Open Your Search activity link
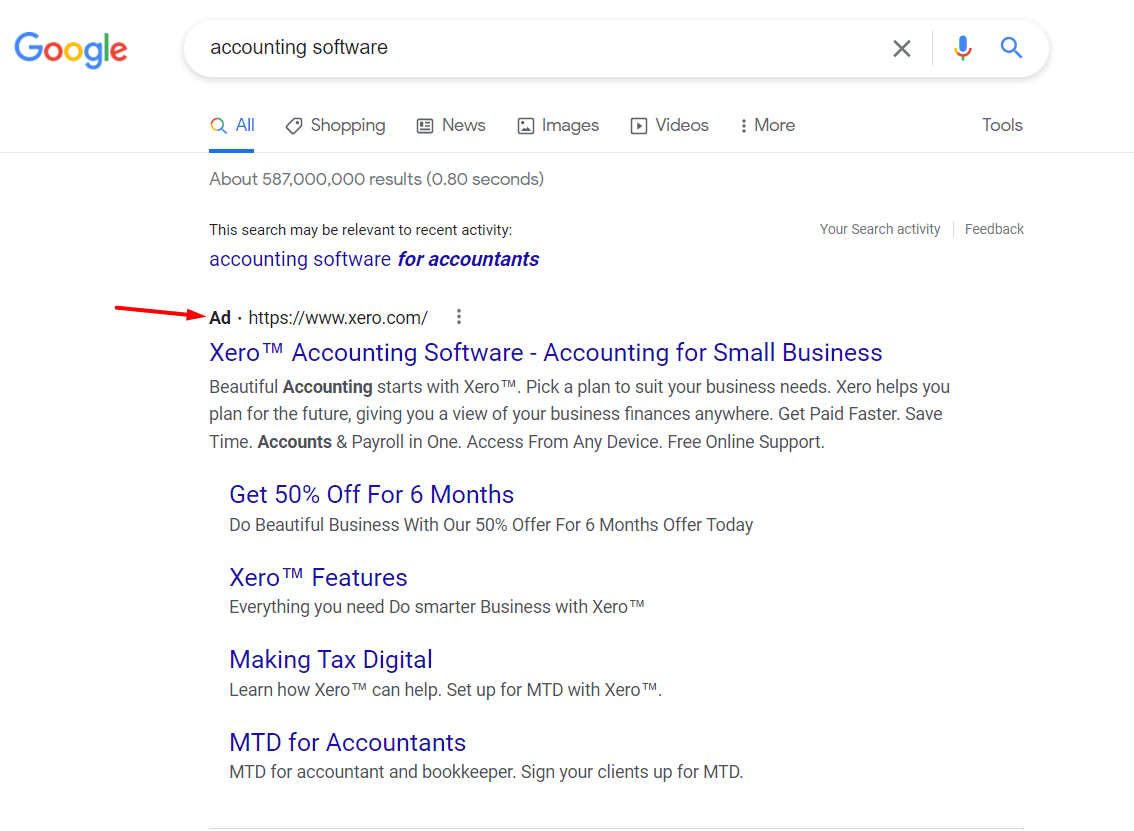Image resolution: width=1134 pixels, height=831 pixels. tap(879, 229)
